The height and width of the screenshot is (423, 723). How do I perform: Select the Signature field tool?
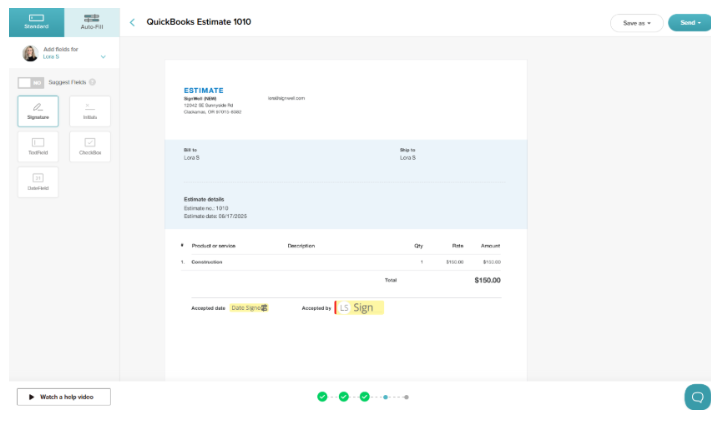(x=37, y=111)
